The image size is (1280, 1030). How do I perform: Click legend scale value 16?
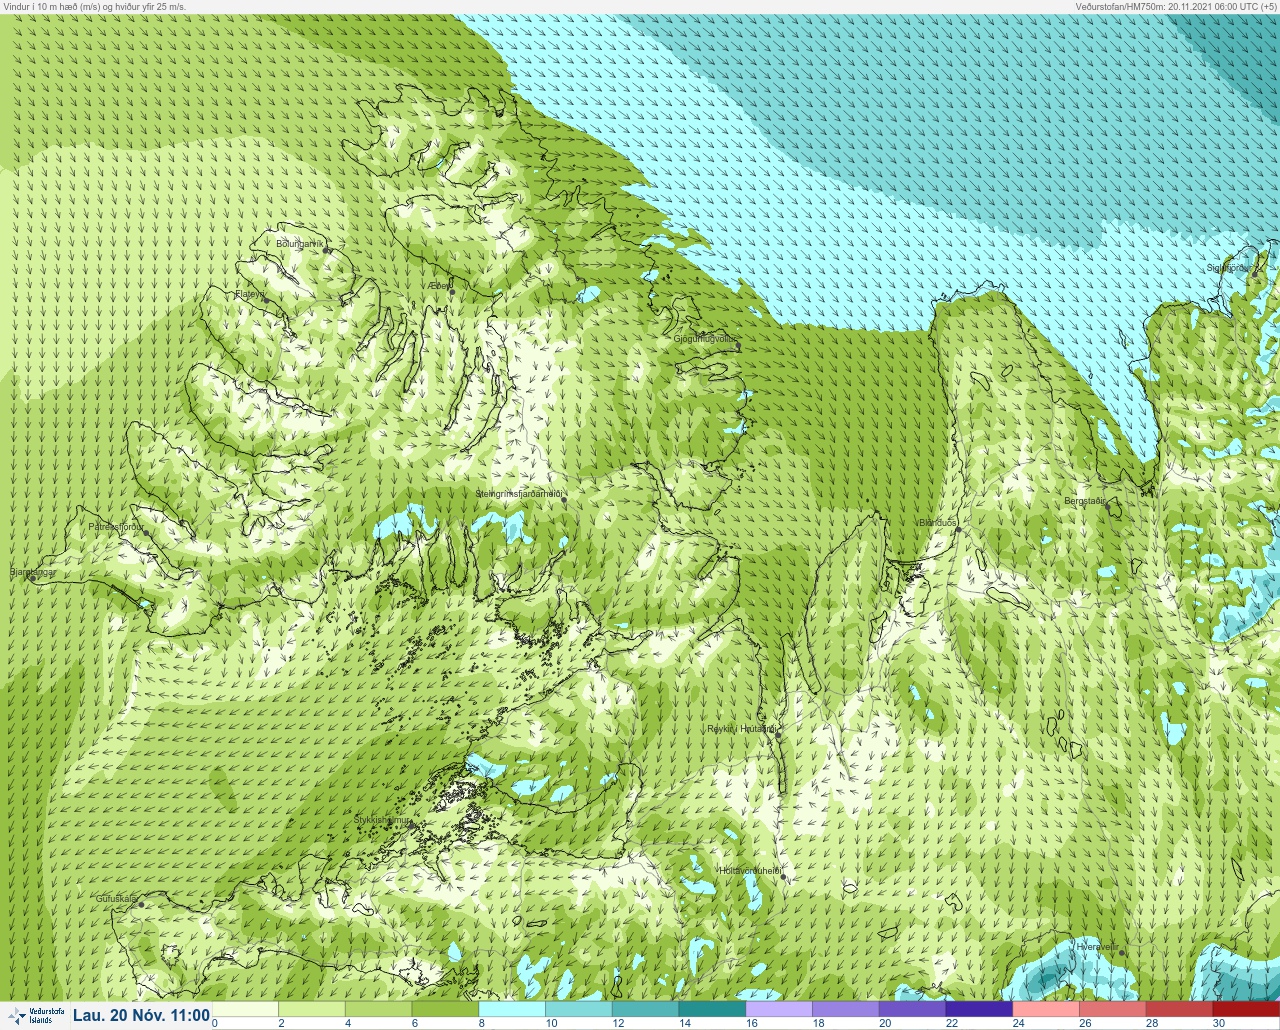pos(750,1023)
